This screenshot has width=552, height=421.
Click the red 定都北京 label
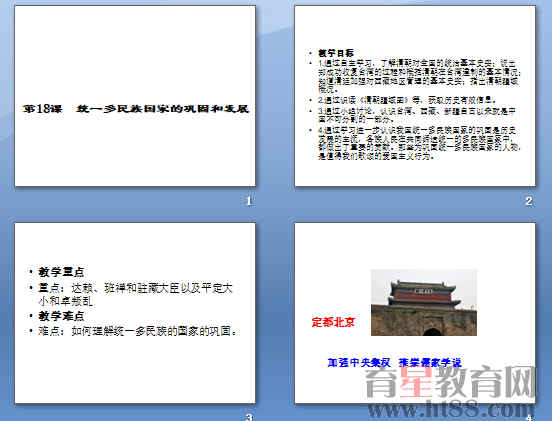[x=333, y=322]
